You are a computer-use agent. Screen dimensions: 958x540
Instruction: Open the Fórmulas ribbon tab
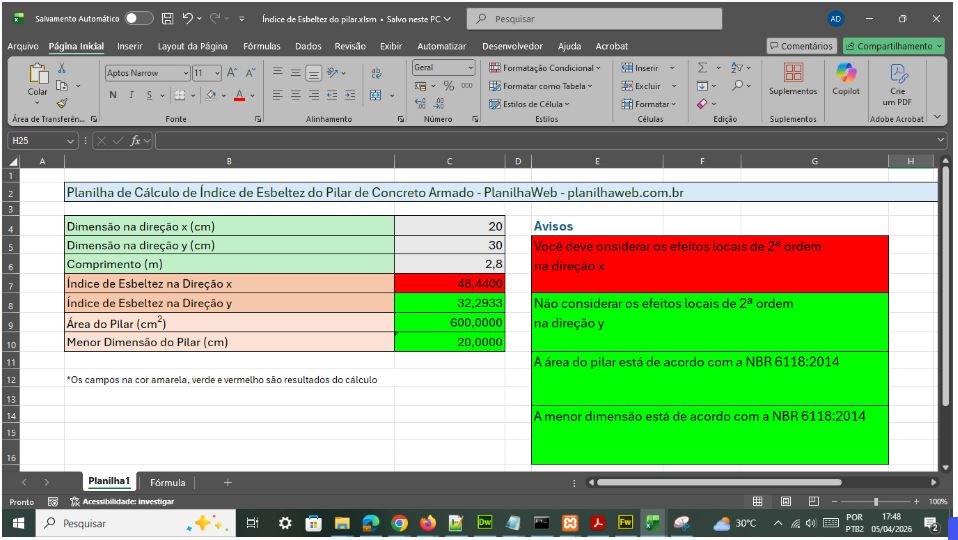261,46
